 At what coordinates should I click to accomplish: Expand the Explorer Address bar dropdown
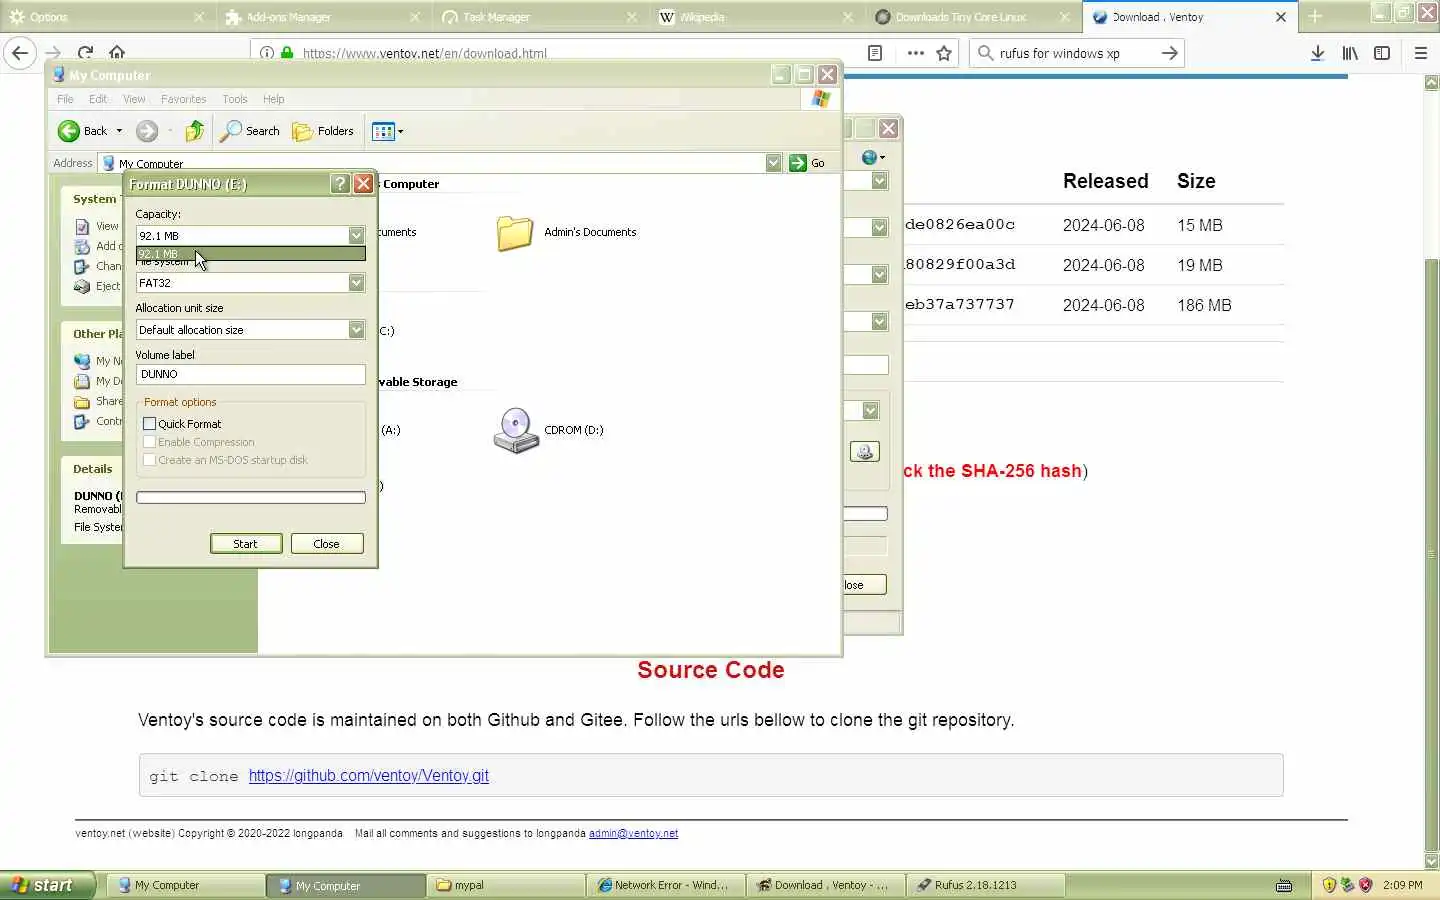[x=773, y=163]
